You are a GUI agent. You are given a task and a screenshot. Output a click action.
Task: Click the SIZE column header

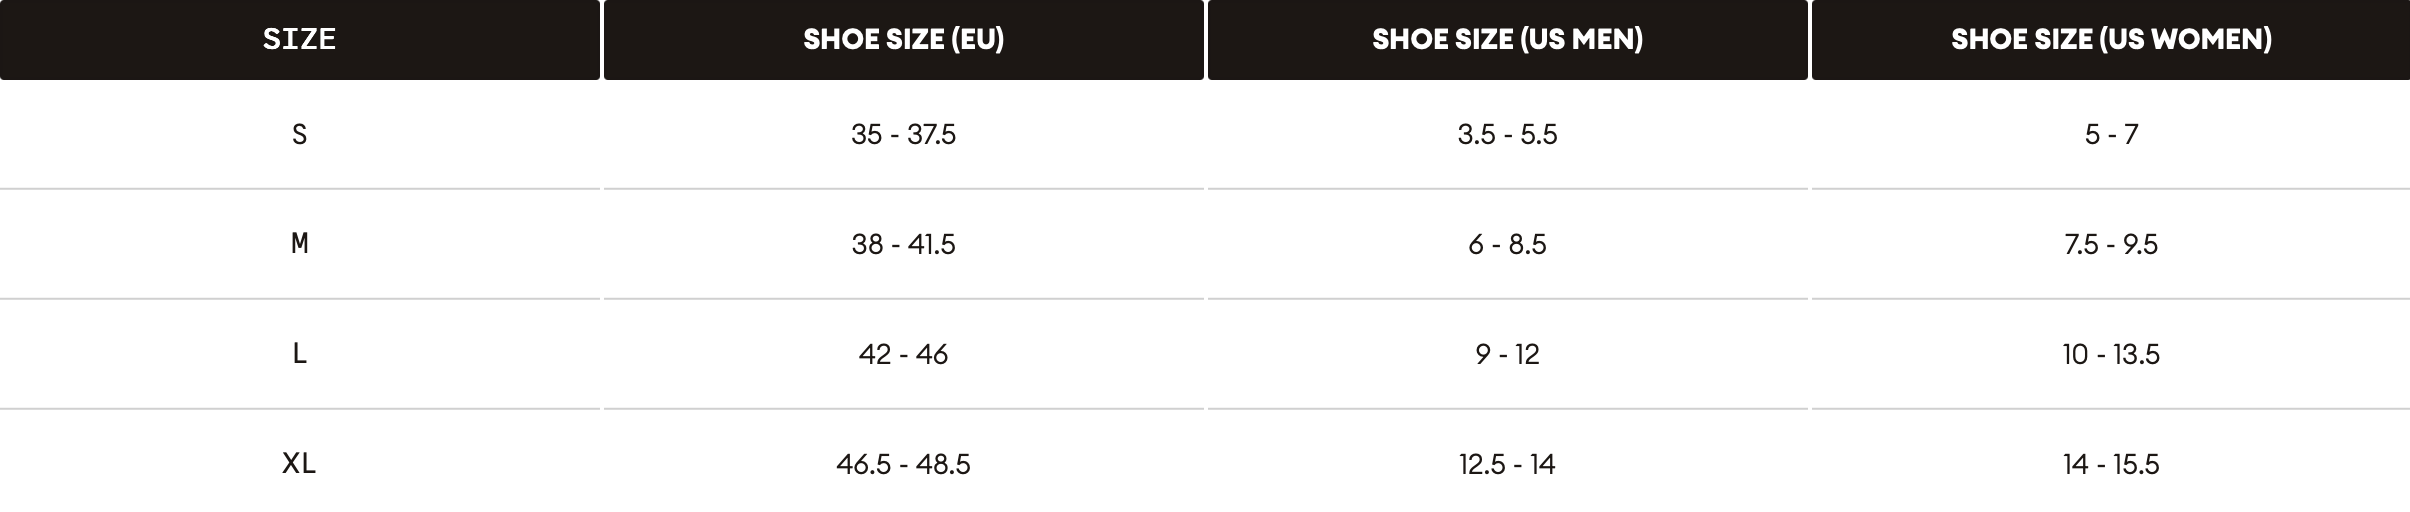[299, 39]
